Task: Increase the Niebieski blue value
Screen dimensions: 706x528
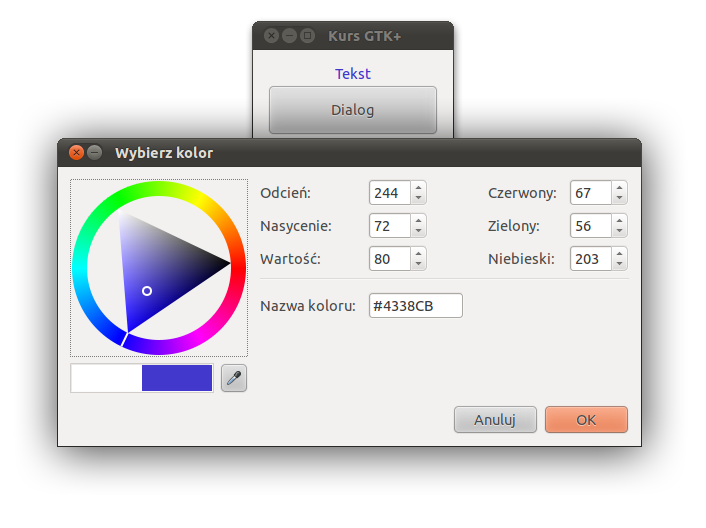Action: [620, 253]
